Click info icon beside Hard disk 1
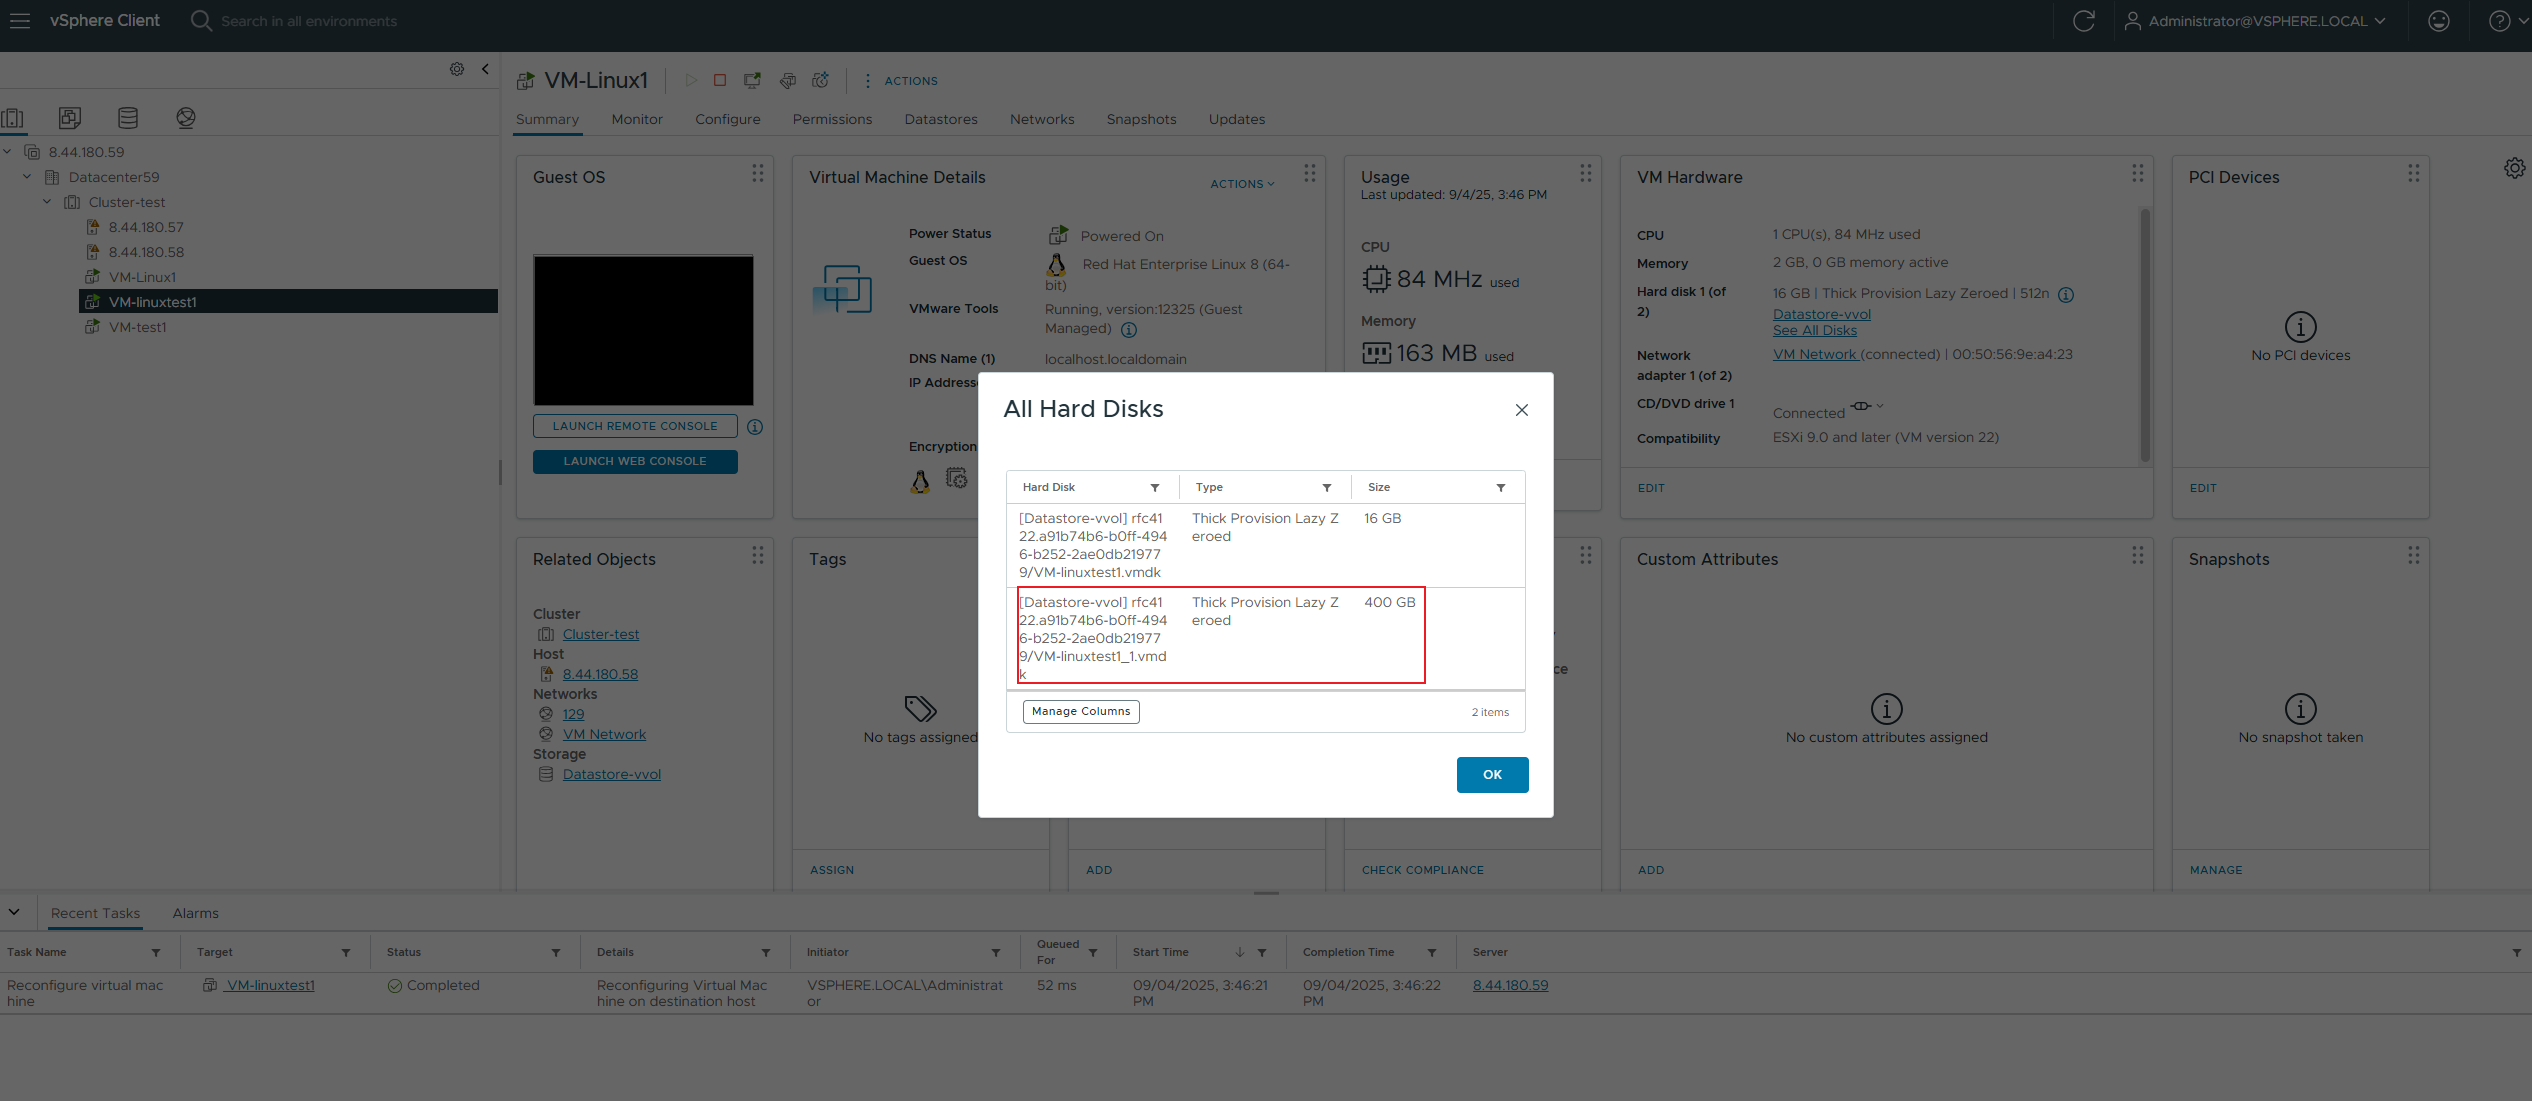Viewport: 2532px width, 1101px height. click(2066, 294)
